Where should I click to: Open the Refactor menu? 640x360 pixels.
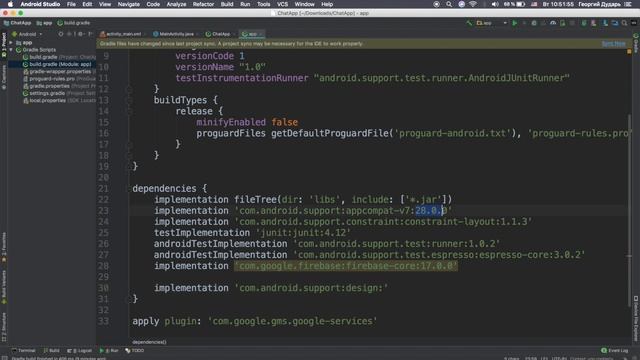pyautogui.click(x=203, y=4)
